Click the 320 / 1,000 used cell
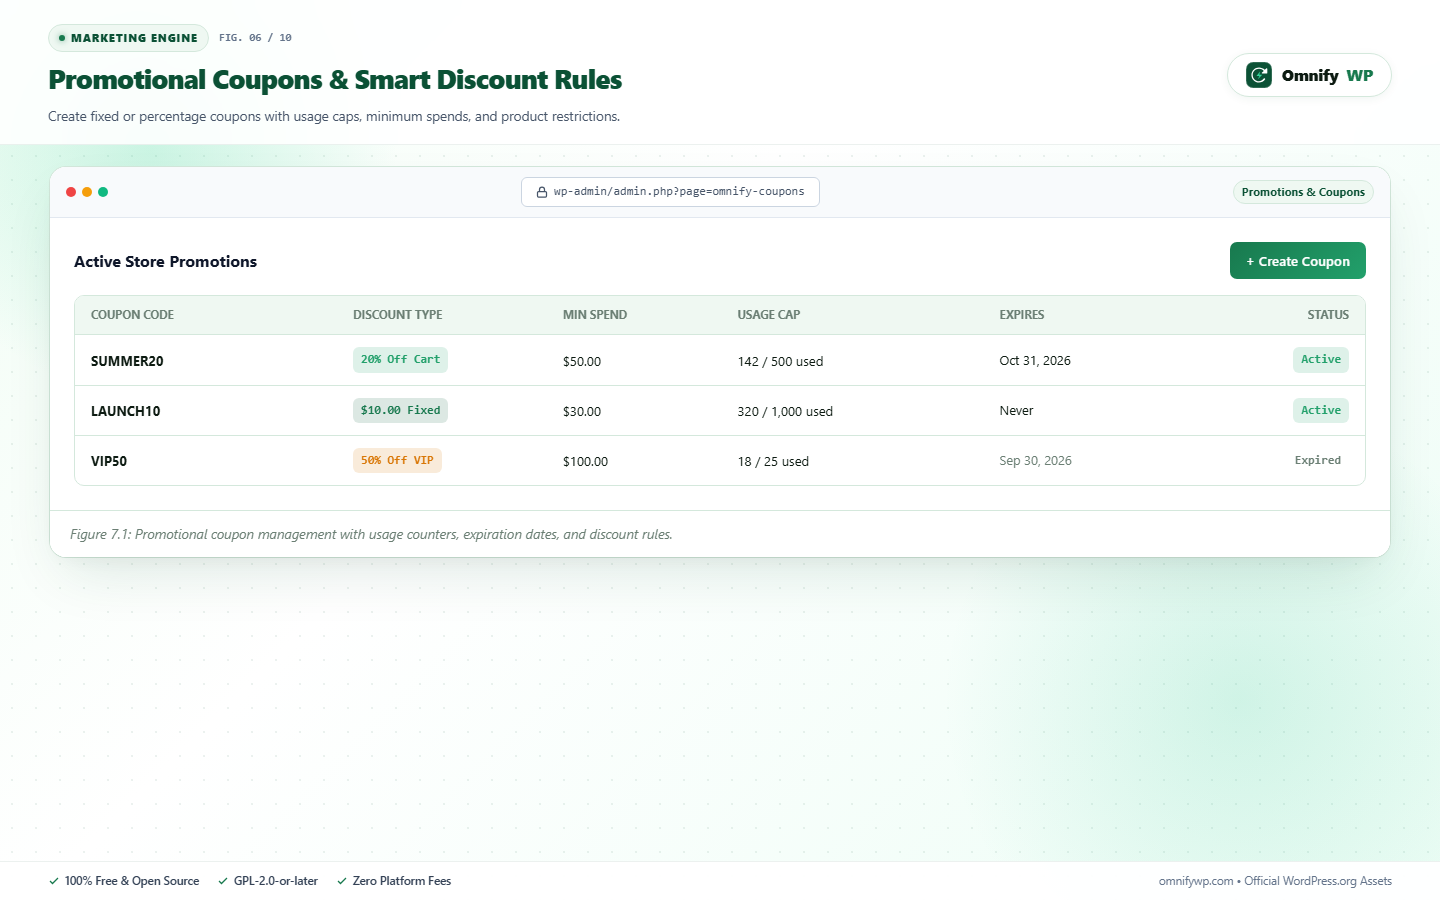 [x=785, y=412]
